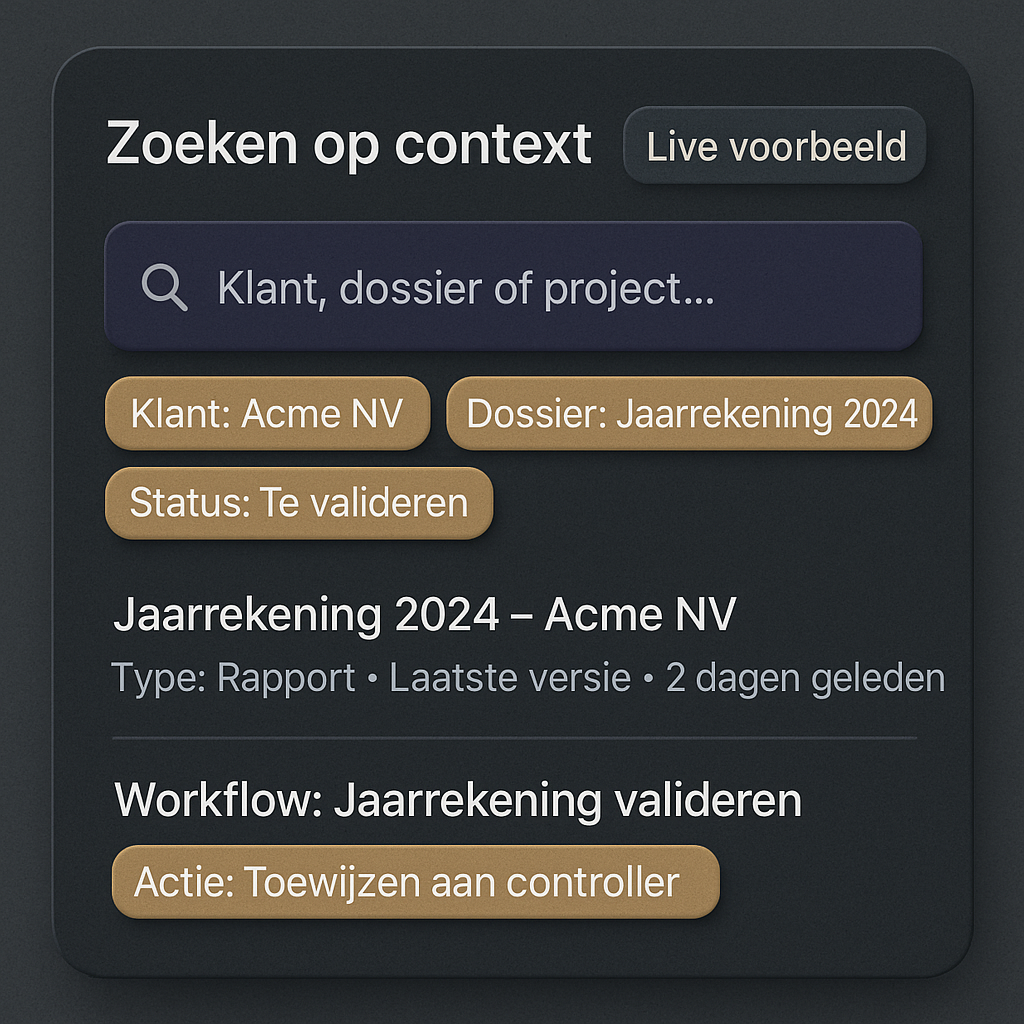Toggle the Status: Te valideren chip
The image size is (1024, 1024).
pyautogui.click(x=299, y=502)
